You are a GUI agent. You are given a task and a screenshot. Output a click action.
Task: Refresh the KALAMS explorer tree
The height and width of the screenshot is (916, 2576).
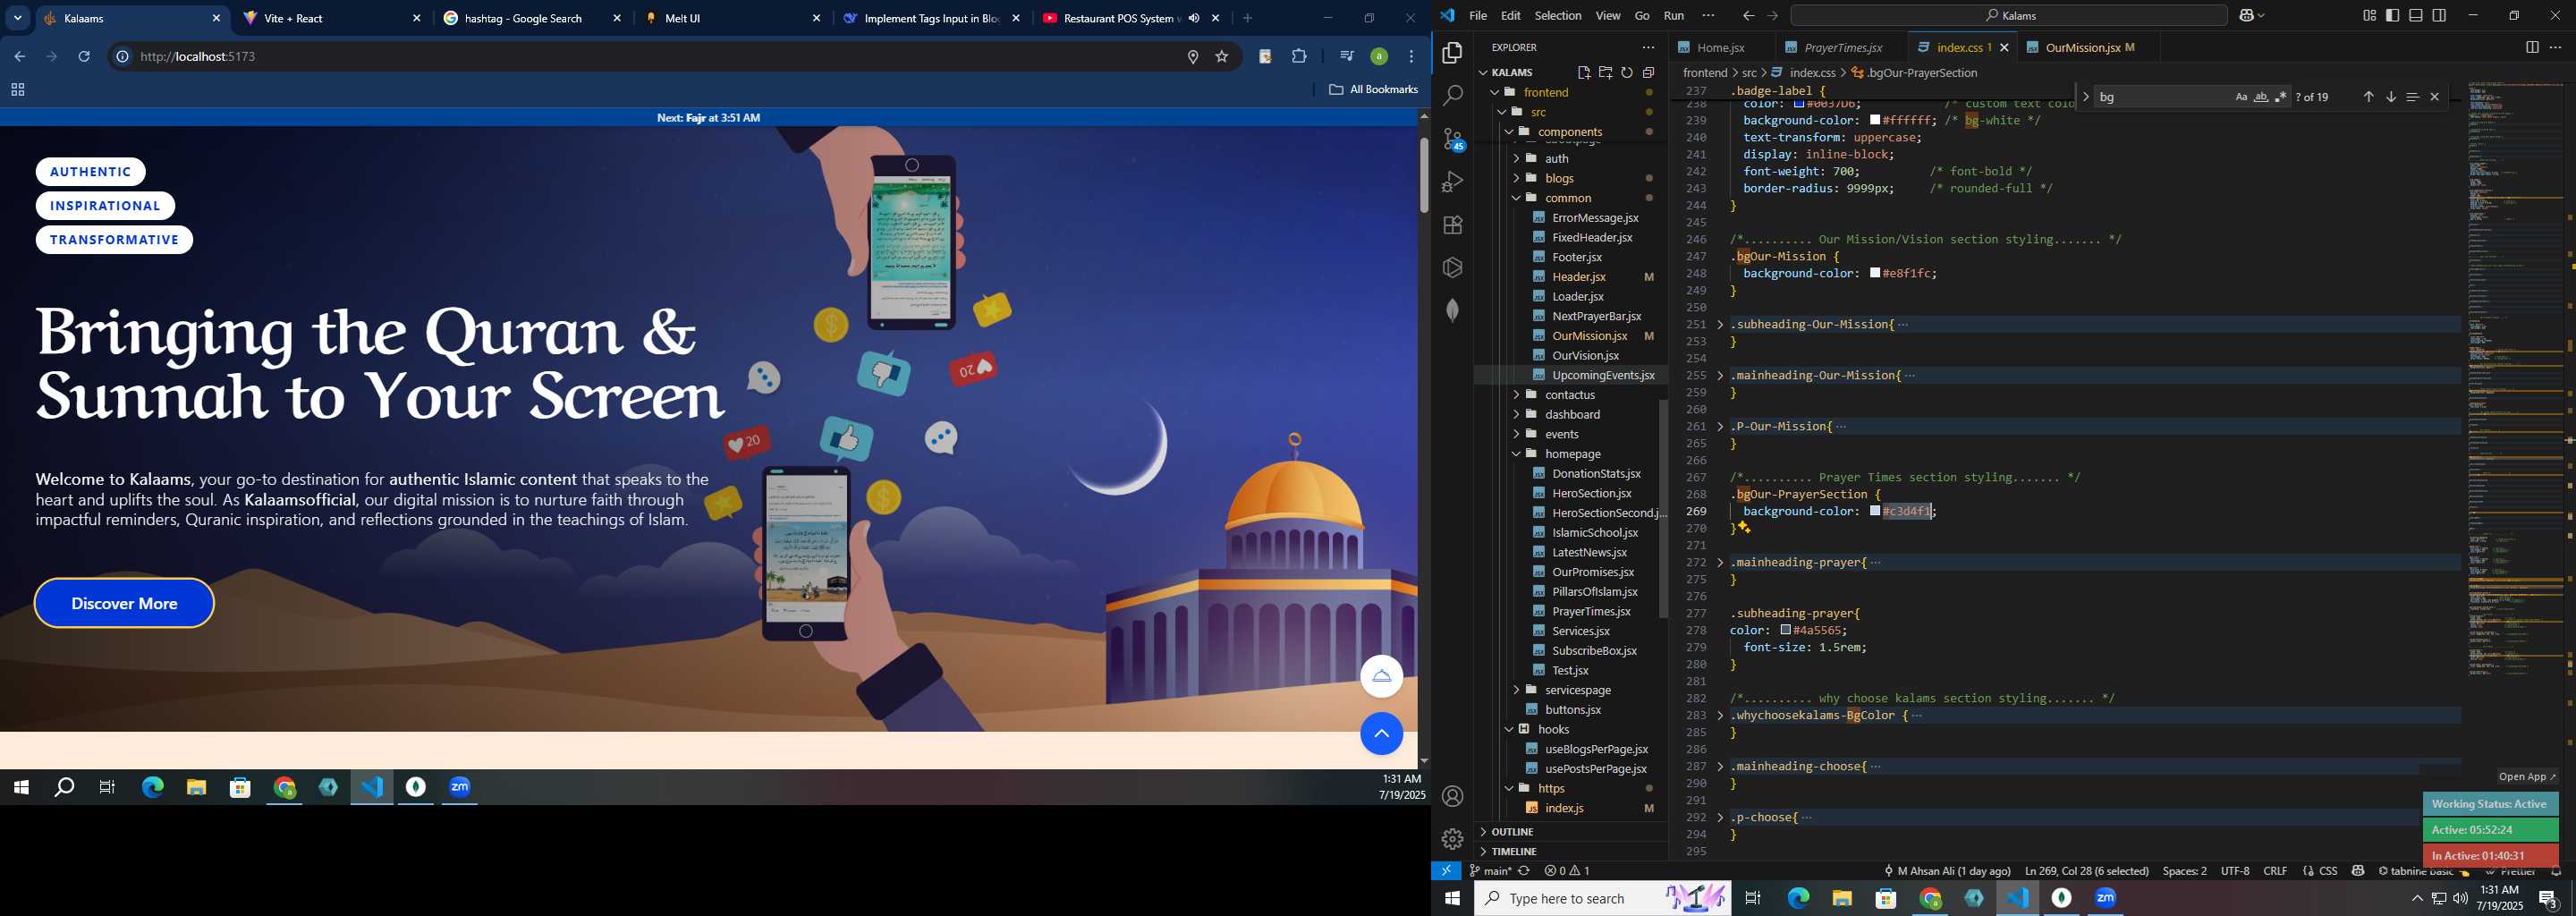pyautogui.click(x=1627, y=72)
